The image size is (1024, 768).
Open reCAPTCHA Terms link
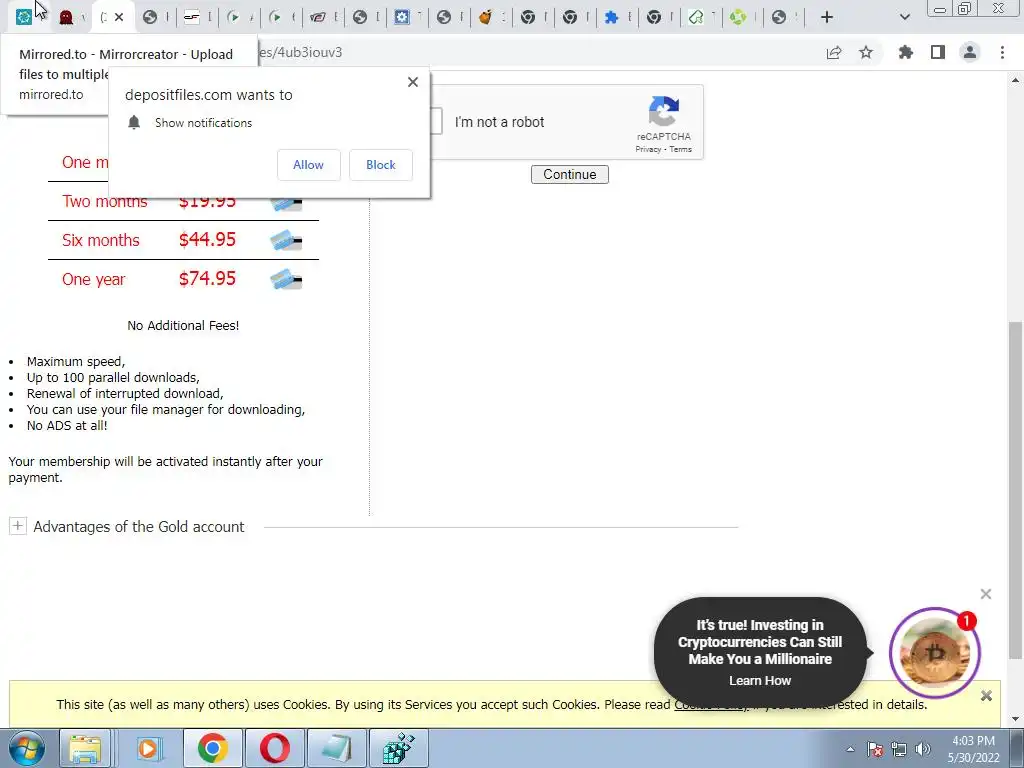coord(680,150)
